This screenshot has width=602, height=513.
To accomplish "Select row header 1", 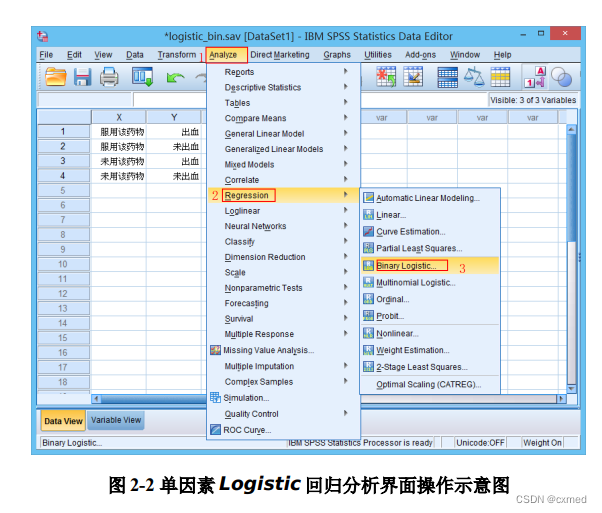I will click(63, 131).
